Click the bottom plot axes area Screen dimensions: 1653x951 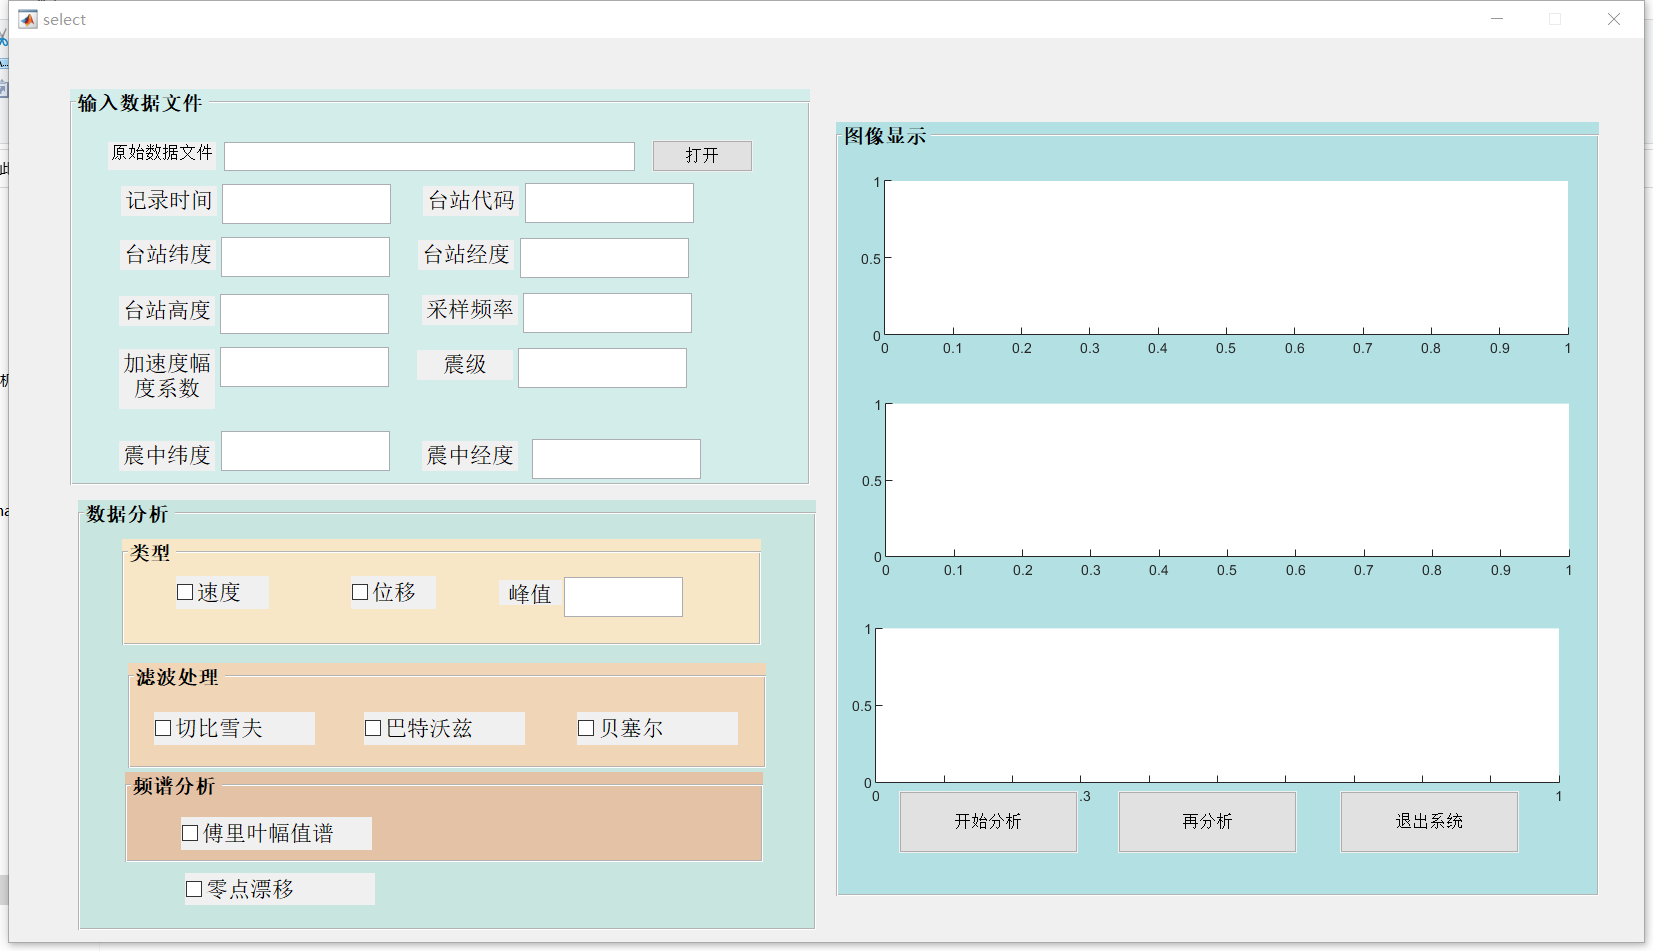coord(1217,705)
